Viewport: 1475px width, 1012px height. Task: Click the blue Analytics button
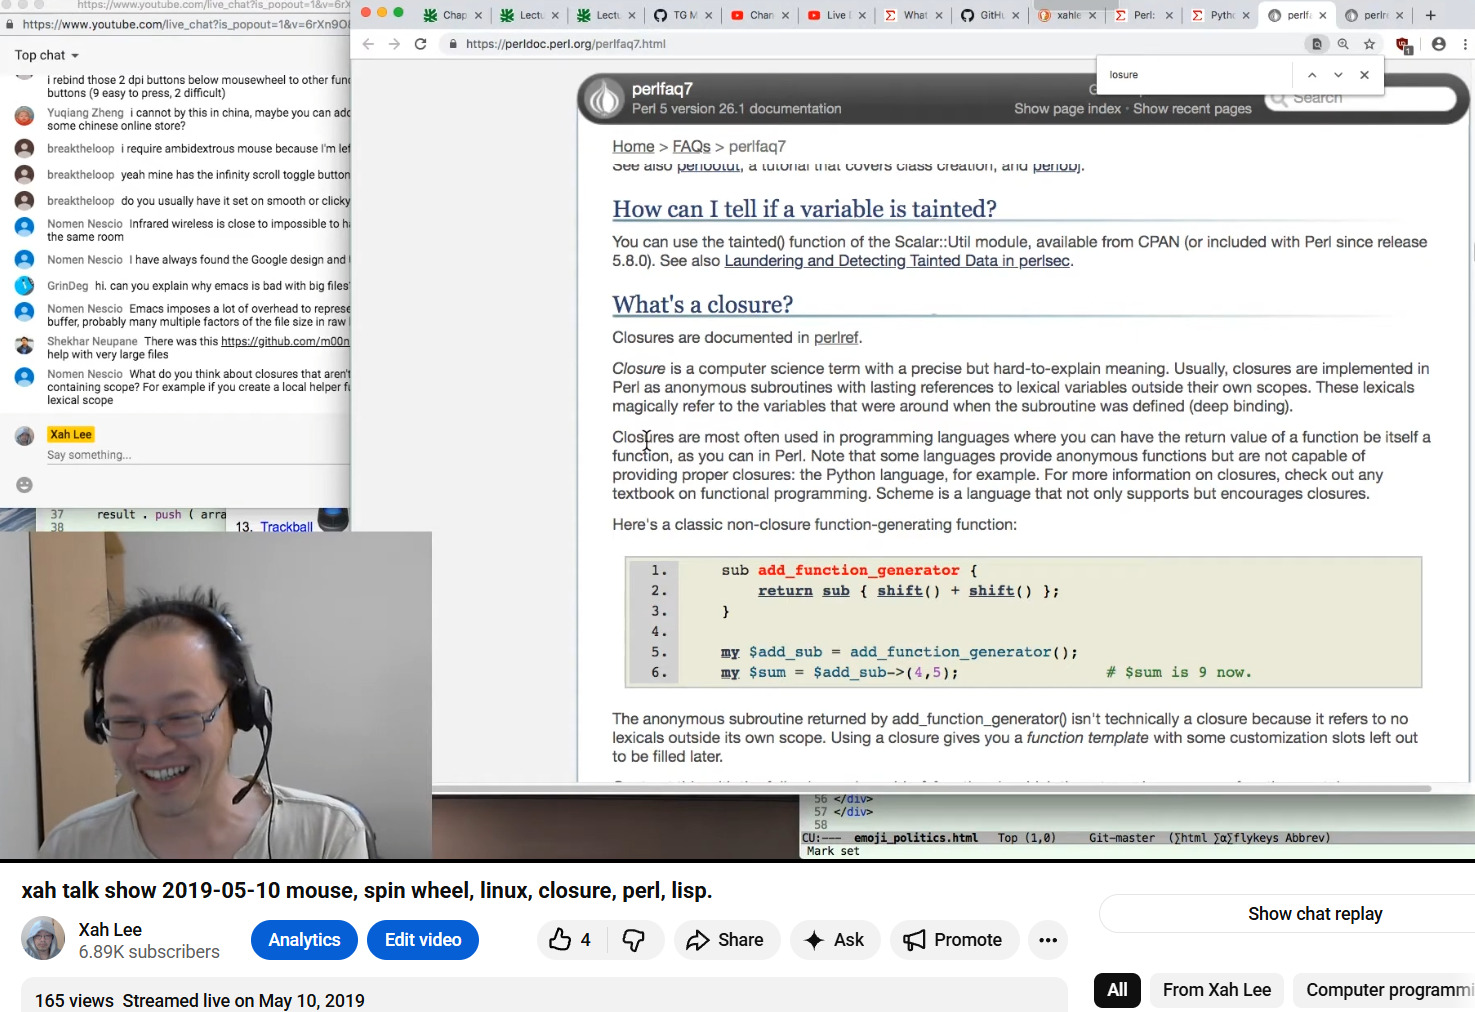point(304,940)
